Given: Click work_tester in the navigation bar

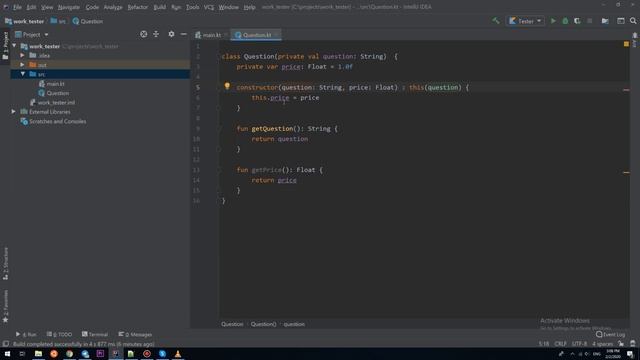Looking at the screenshot, I should (x=24, y=21).
